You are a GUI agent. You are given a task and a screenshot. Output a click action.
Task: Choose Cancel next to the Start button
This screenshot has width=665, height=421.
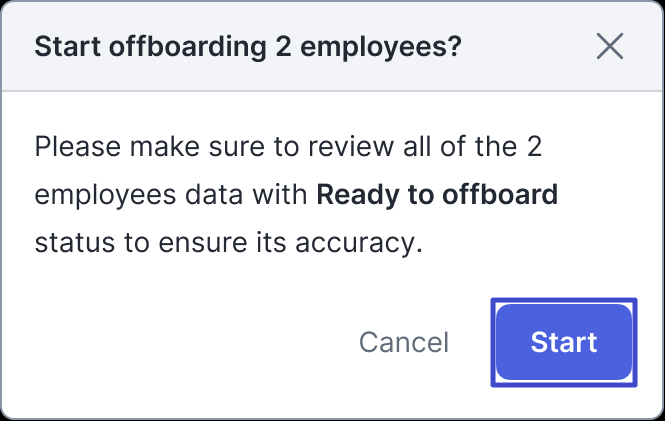point(404,342)
